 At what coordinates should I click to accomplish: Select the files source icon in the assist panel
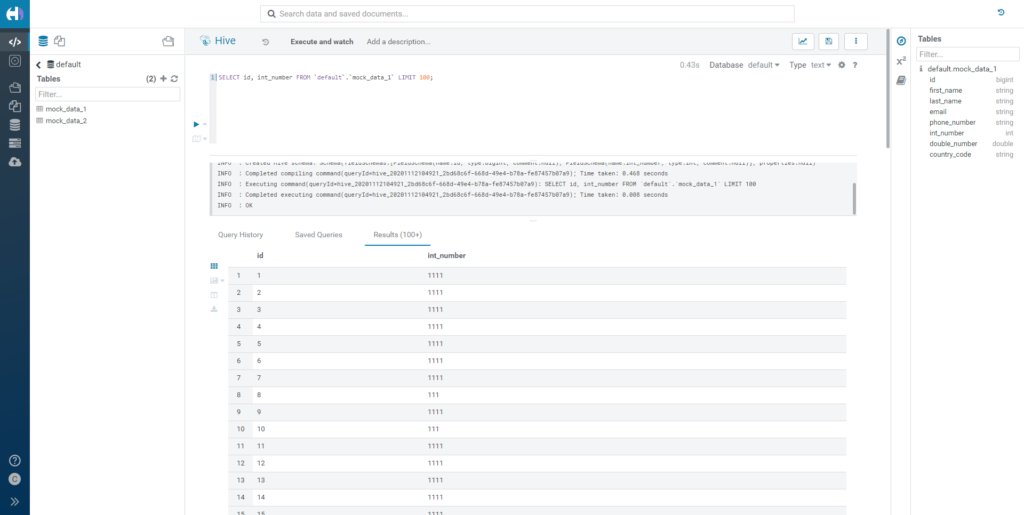tap(168, 41)
